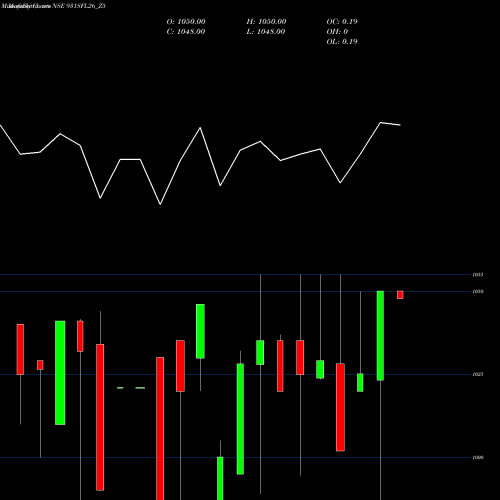Click the final endpoint of the white line

(x=400, y=125)
